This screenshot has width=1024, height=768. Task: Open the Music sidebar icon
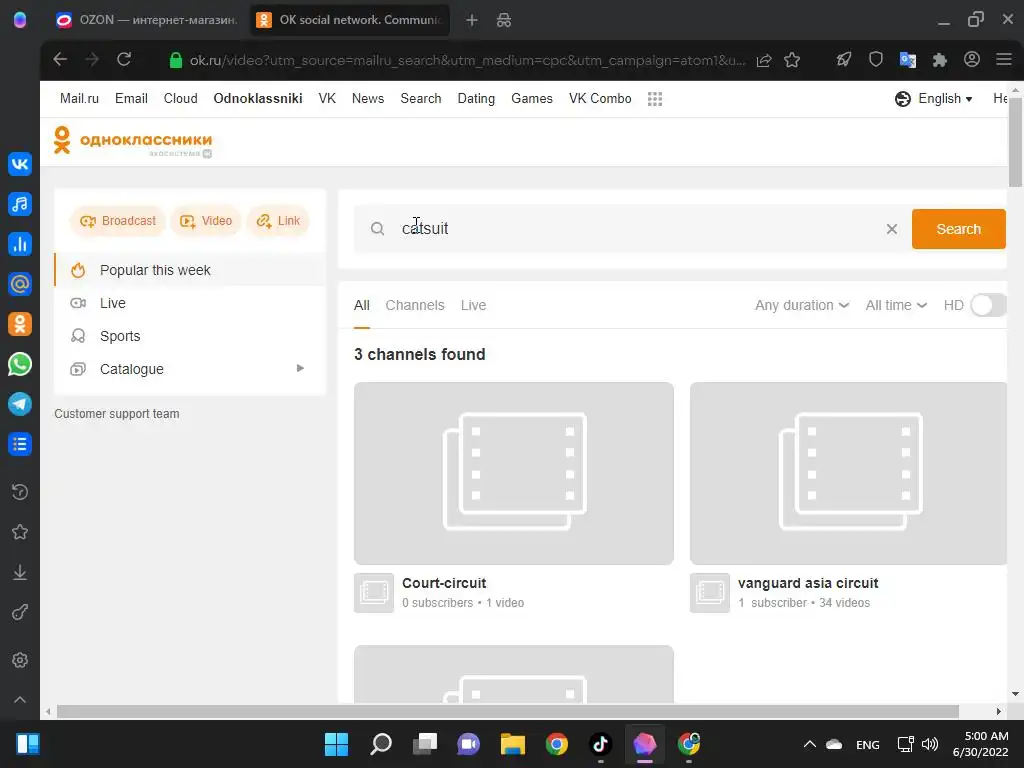coord(20,204)
